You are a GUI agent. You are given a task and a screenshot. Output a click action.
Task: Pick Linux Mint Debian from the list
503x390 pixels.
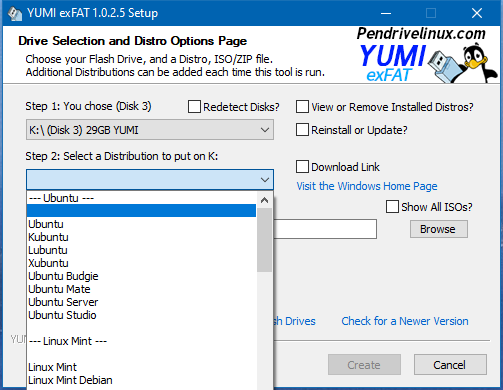(x=70, y=380)
